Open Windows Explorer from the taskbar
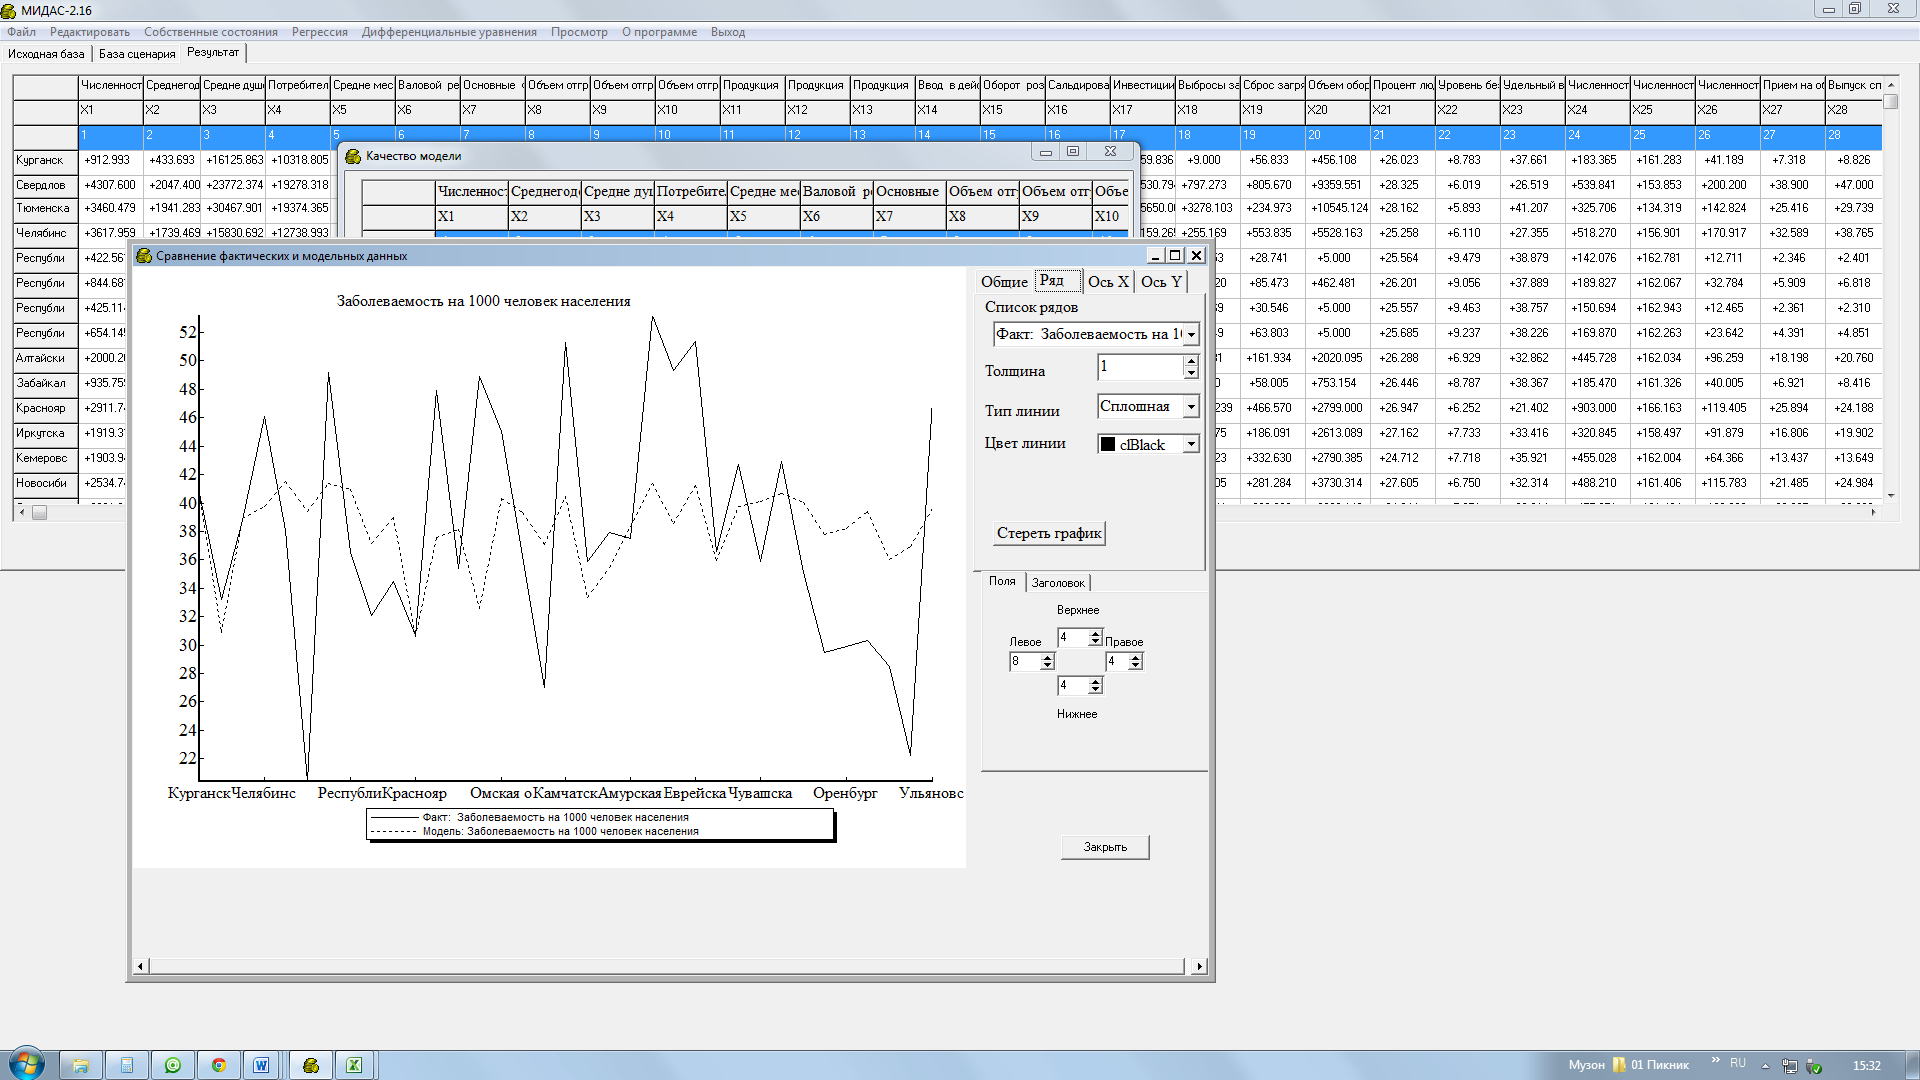 (x=81, y=1065)
